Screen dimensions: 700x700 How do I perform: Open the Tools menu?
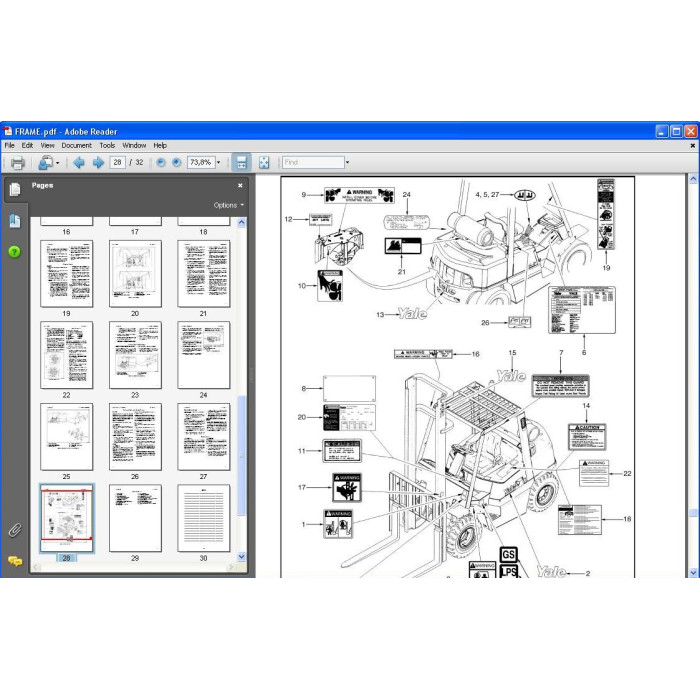pyautogui.click(x=107, y=146)
